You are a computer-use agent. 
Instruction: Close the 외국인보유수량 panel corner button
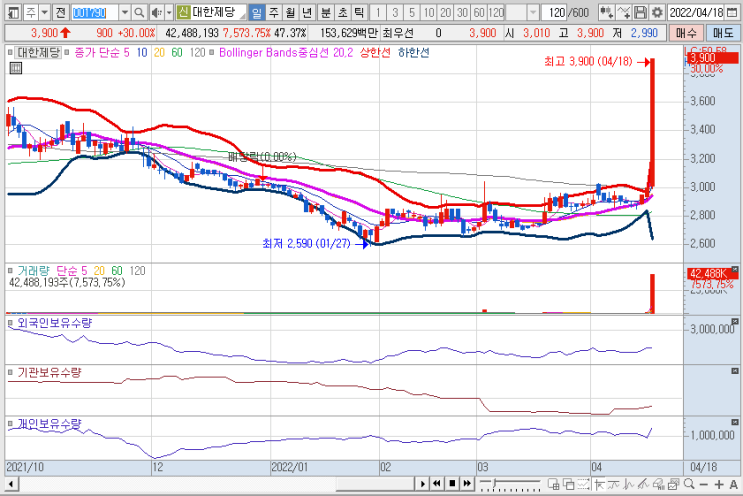pyautogui.click(x=735, y=321)
